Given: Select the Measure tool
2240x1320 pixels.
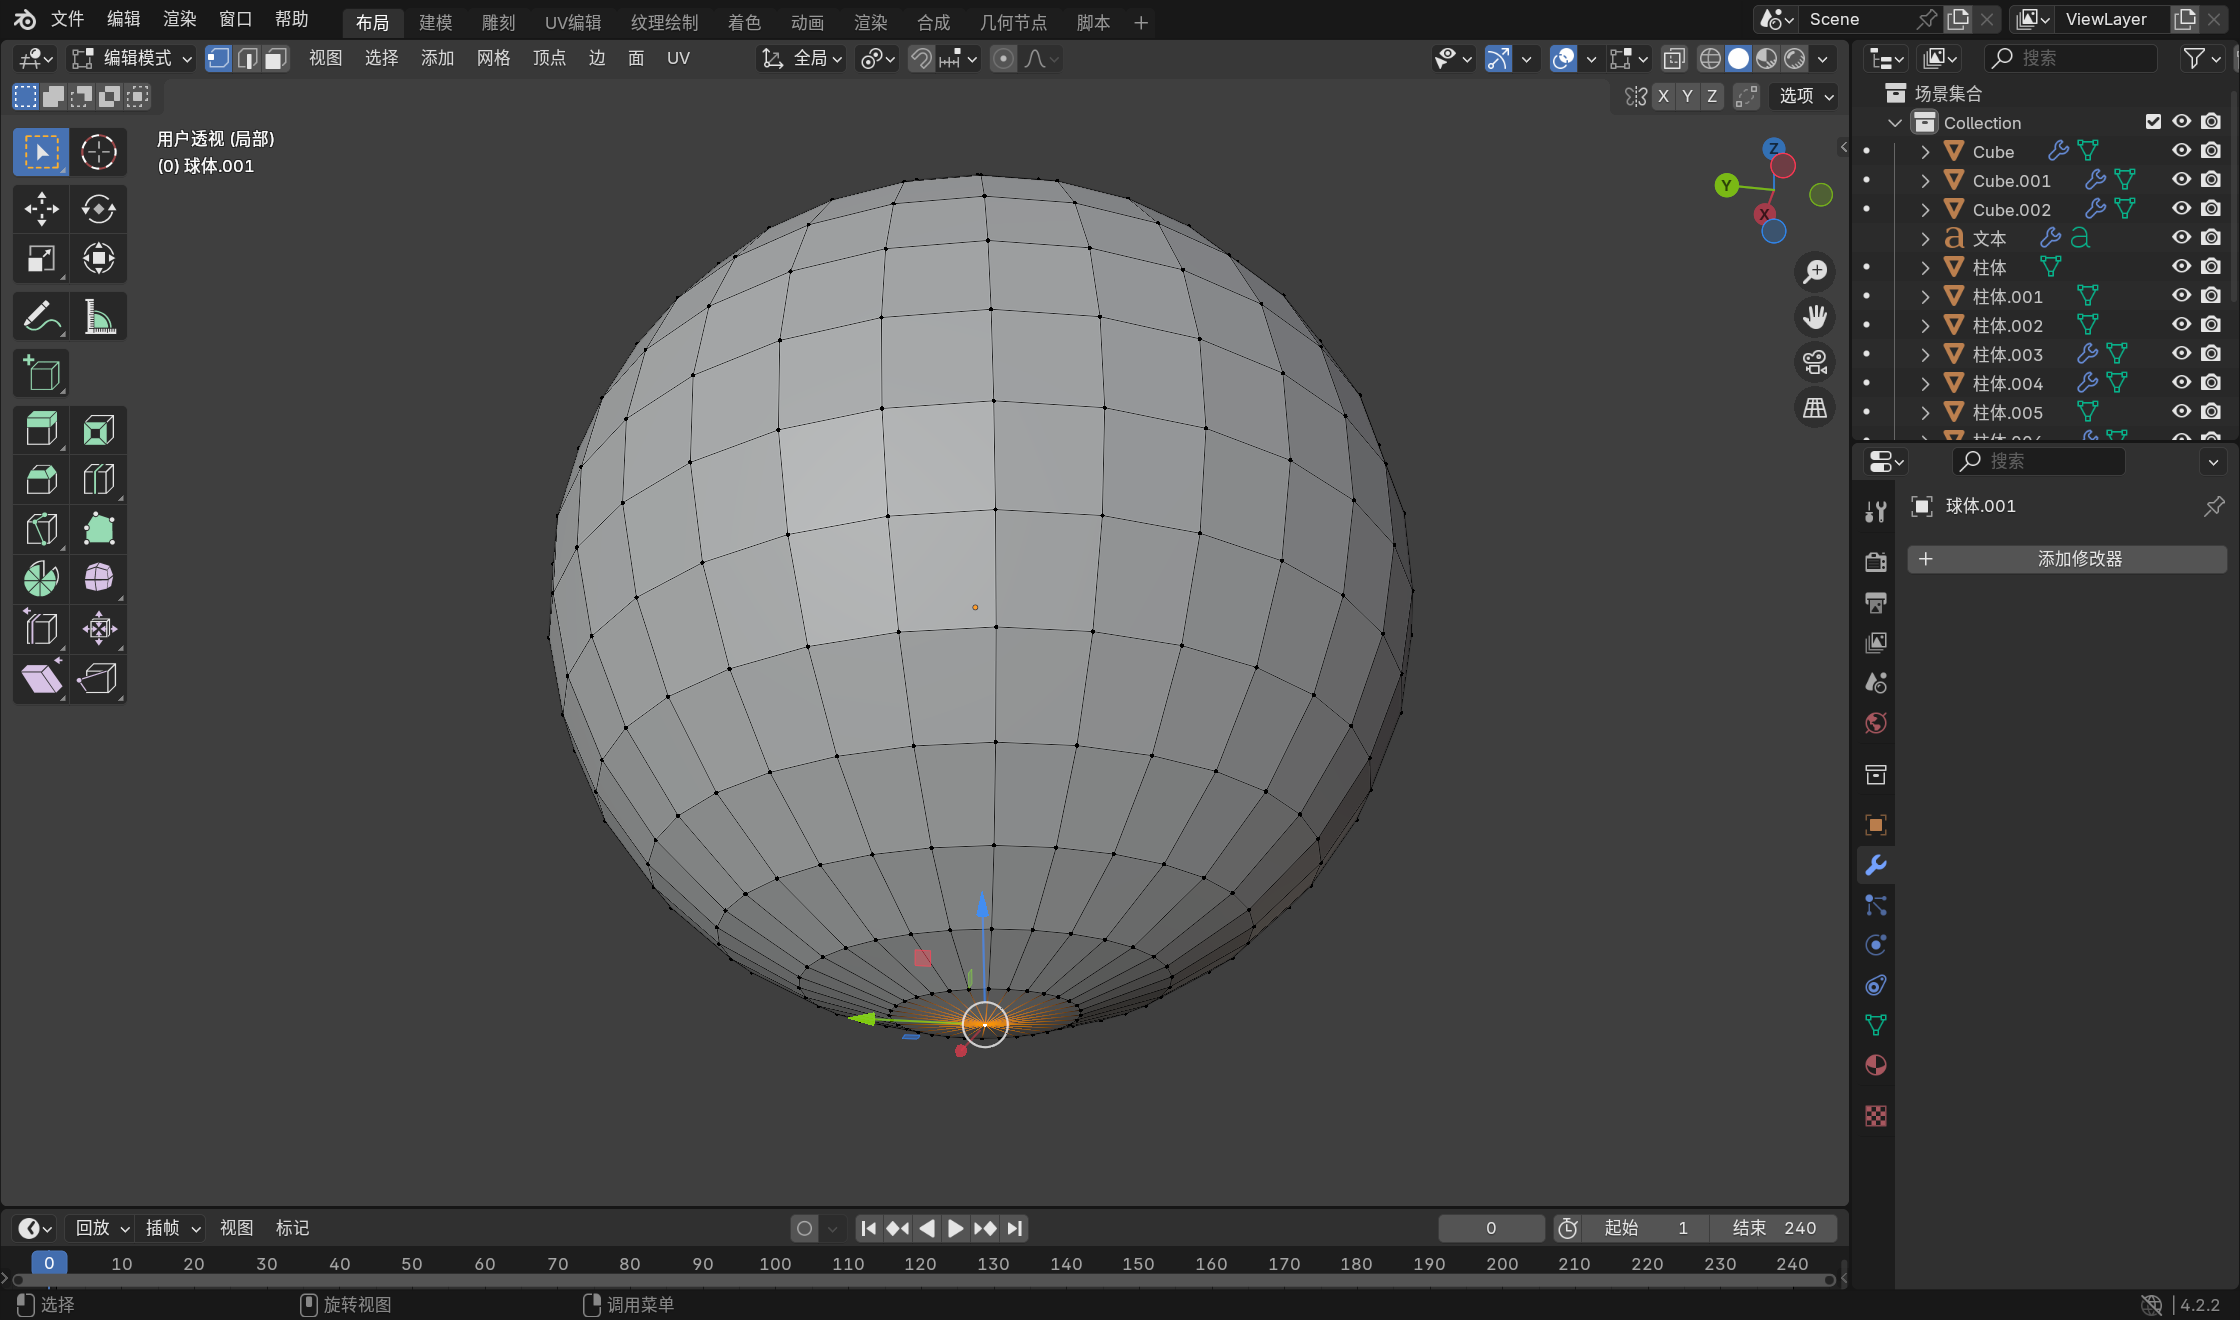Looking at the screenshot, I should click(98, 317).
